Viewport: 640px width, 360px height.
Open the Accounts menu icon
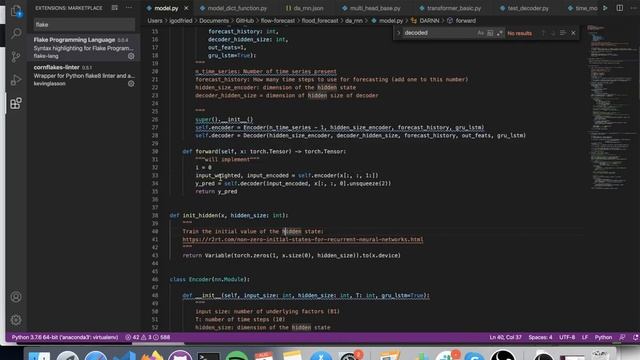point(16,297)
